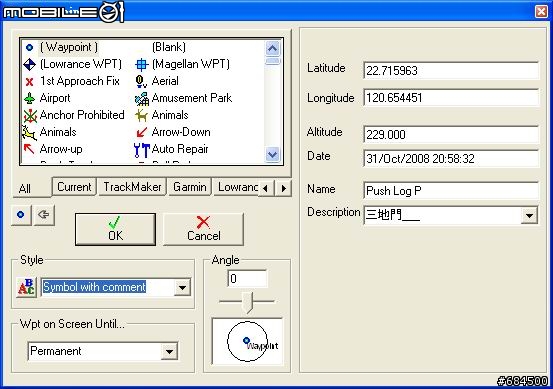Select the Arrow-Down red arrow icon
553x389 pixels.
tap(142, 132)
